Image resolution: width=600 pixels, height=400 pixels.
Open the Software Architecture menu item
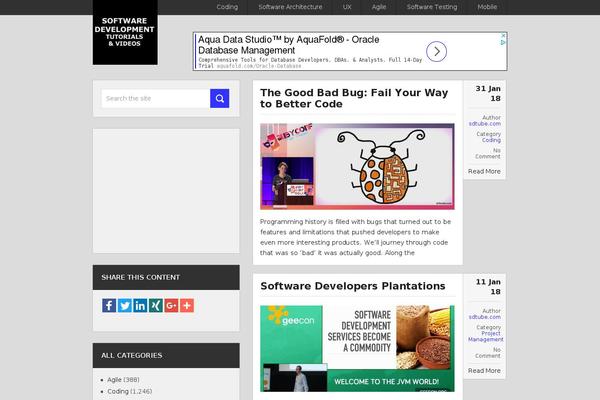[290, 7]
